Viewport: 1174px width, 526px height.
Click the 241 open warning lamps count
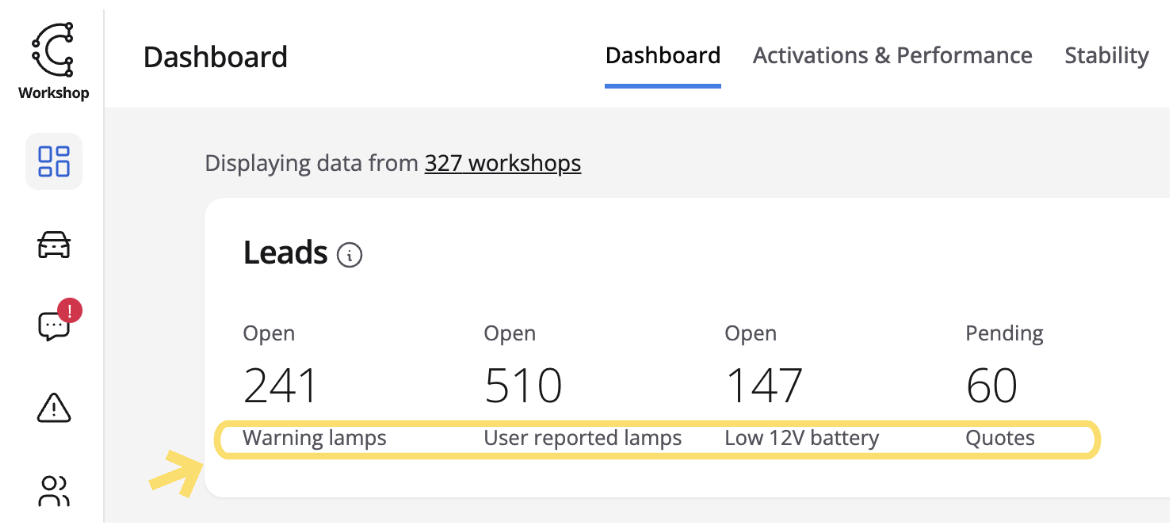coord(280,386)
